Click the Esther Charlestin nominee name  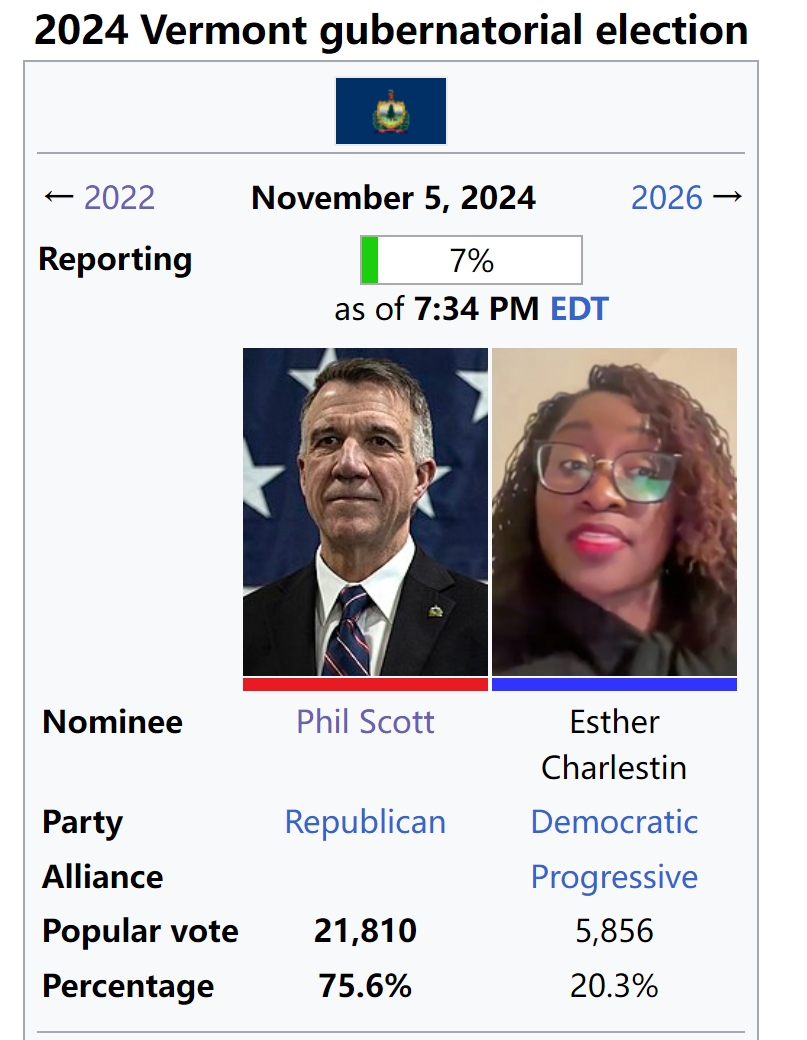coord(614,745)
